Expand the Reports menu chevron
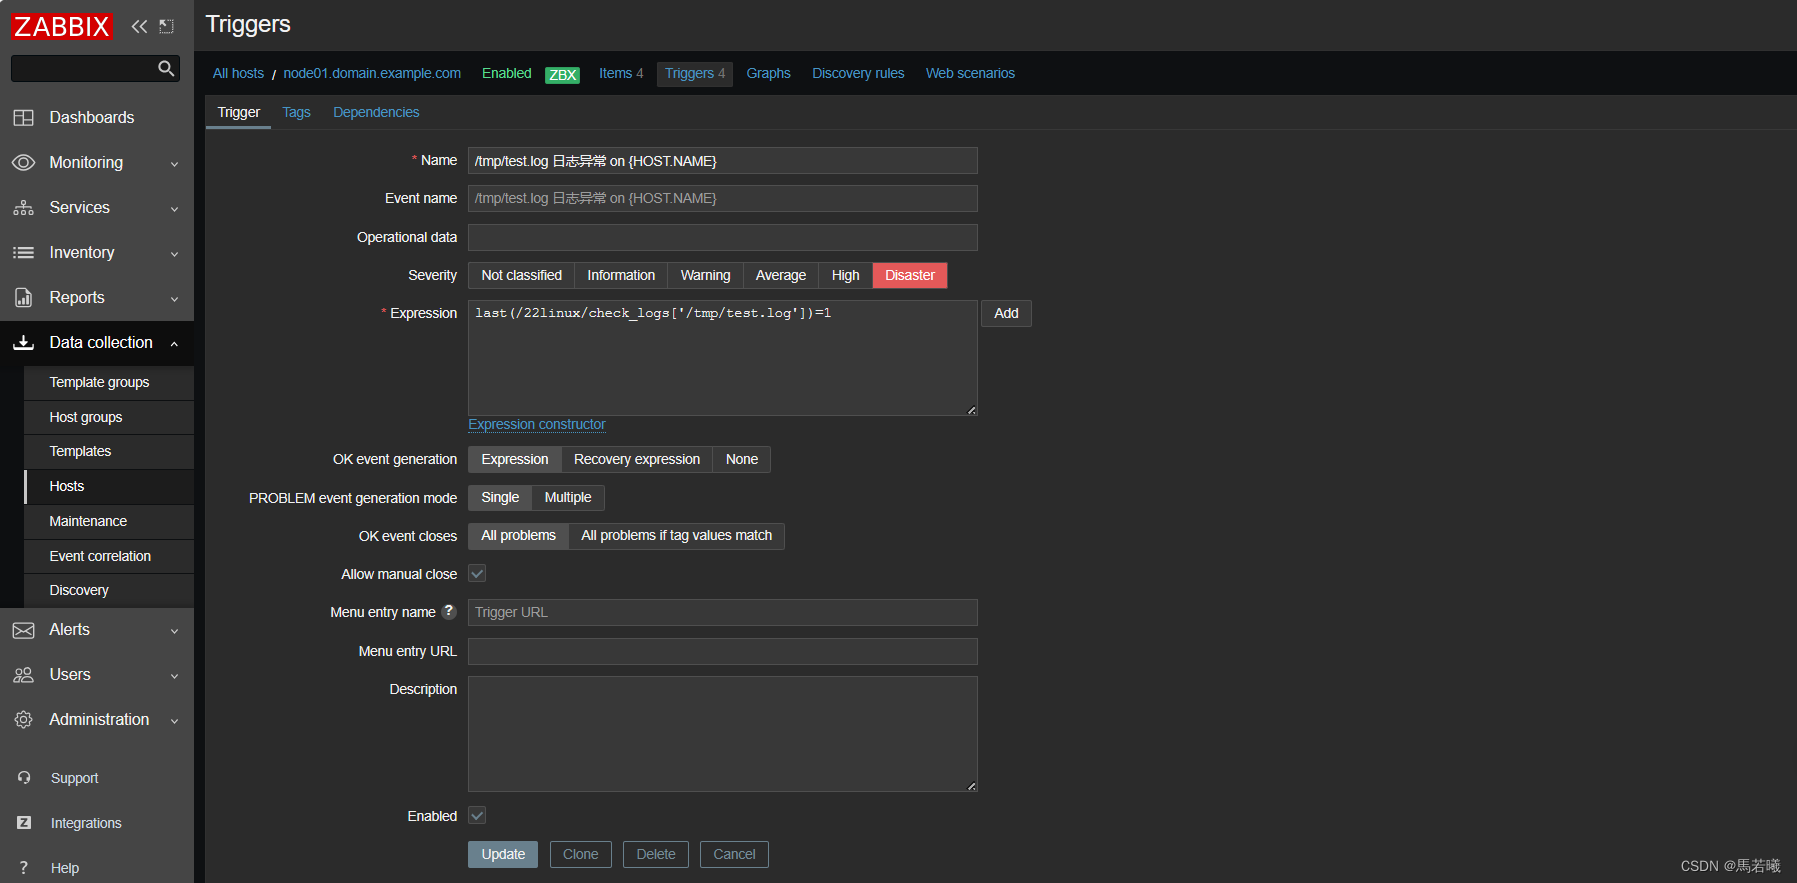The width and height of the screenshot is (1797, 883). pos(174,299)
